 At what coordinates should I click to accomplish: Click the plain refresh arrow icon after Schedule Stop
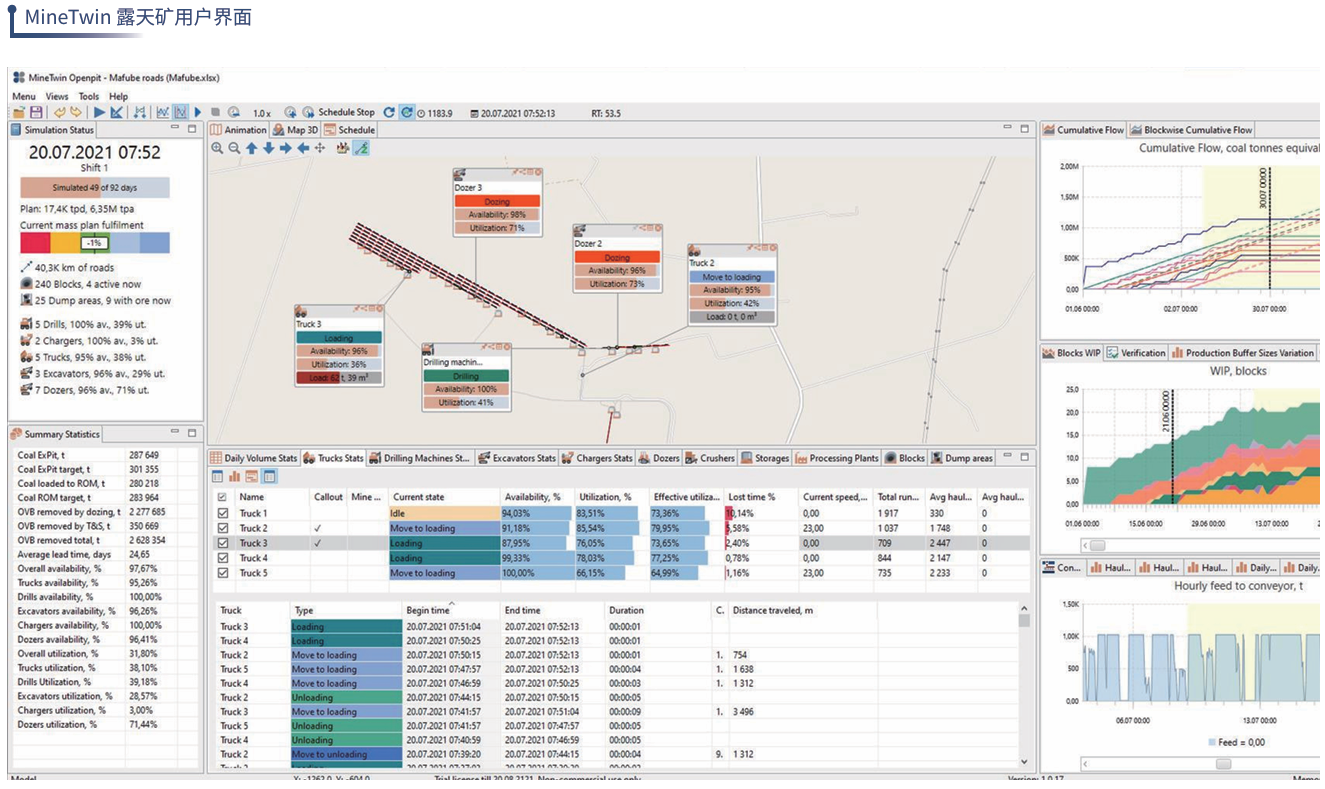[389, 113]
